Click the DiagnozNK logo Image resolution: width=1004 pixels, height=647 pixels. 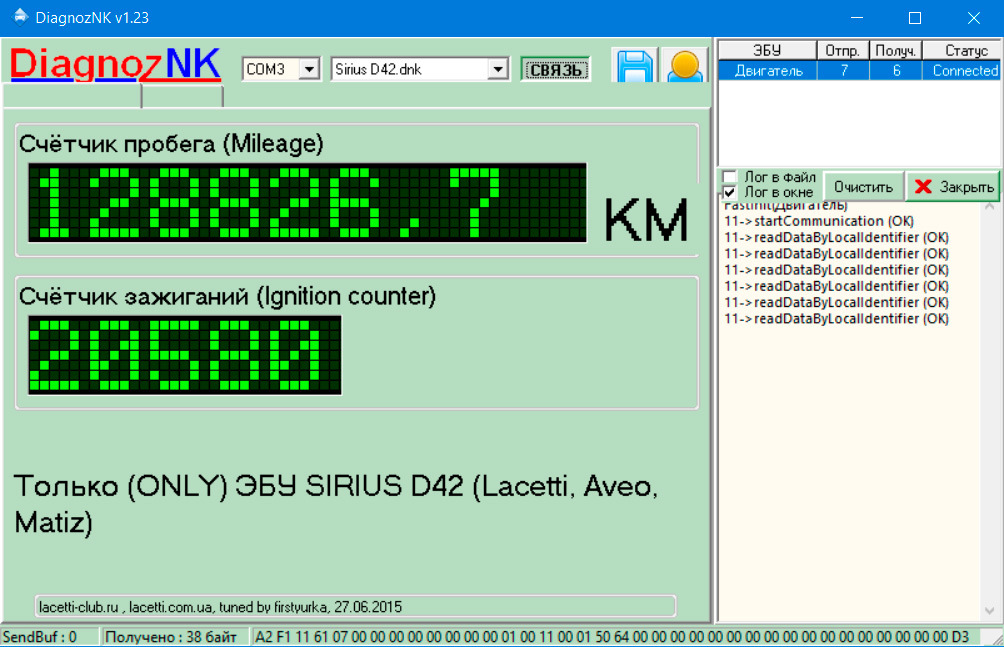click(x=115, y=64)
